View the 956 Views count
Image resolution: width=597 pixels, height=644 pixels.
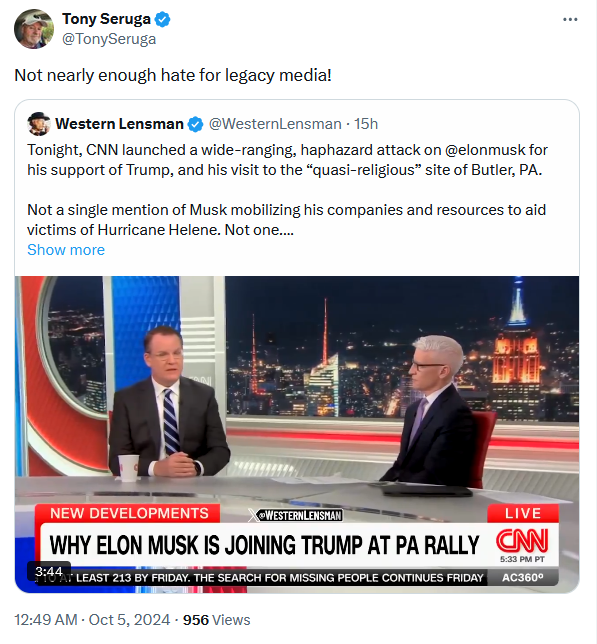[x=216, y=619]
